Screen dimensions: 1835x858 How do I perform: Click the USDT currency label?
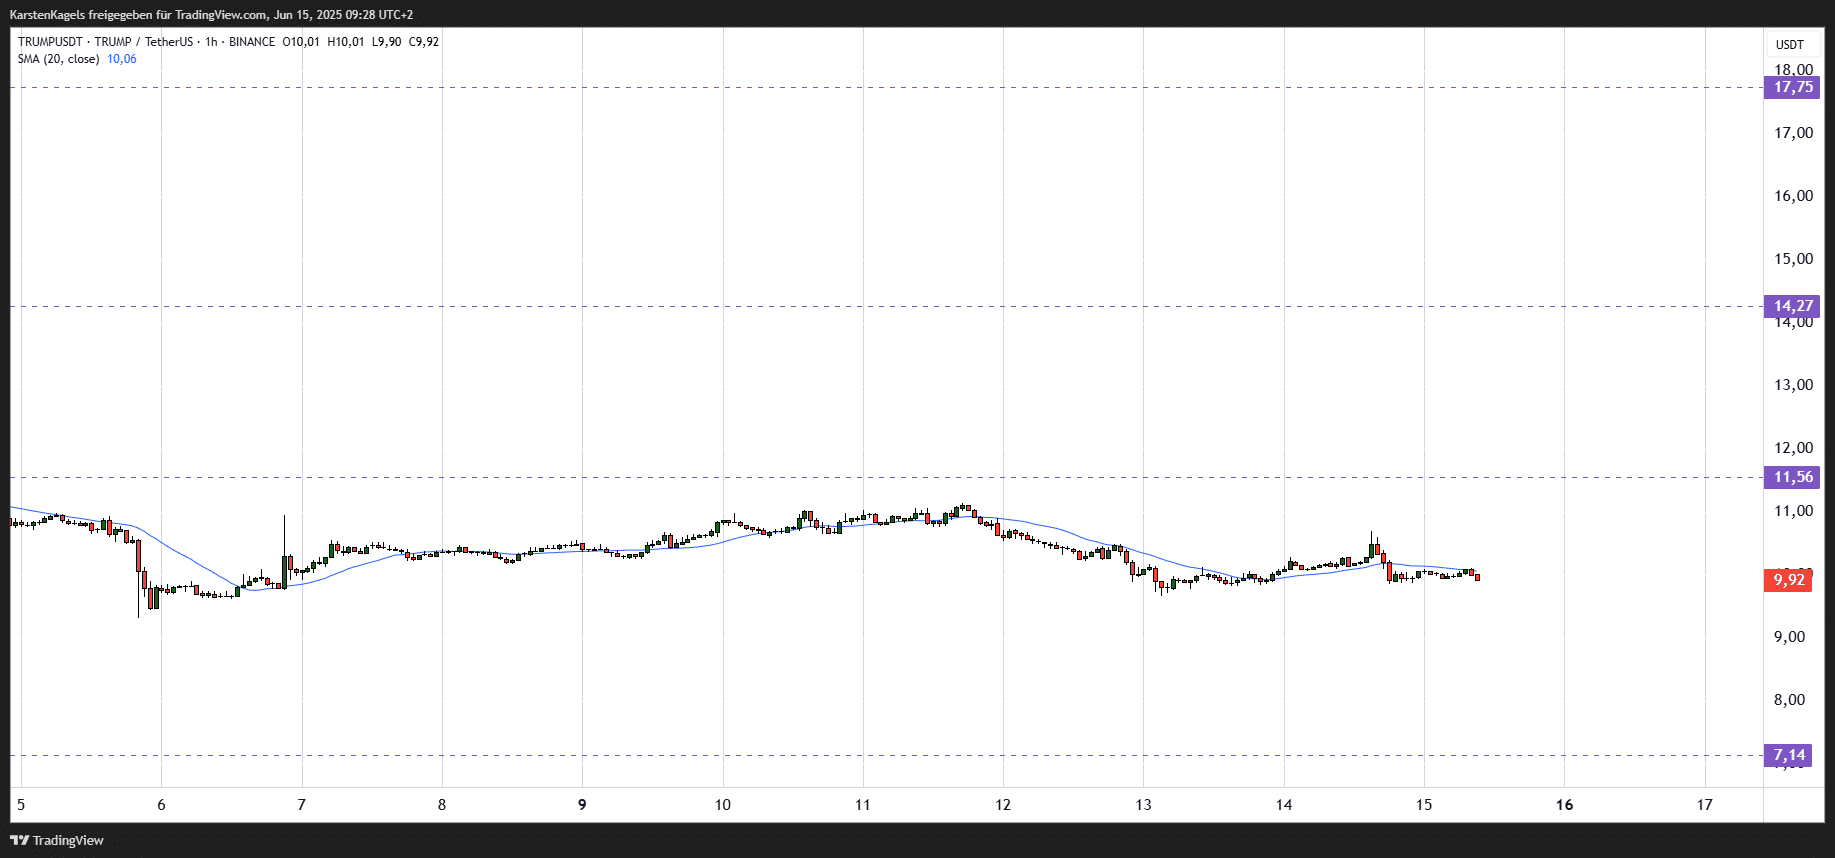tap(1790, 45)
